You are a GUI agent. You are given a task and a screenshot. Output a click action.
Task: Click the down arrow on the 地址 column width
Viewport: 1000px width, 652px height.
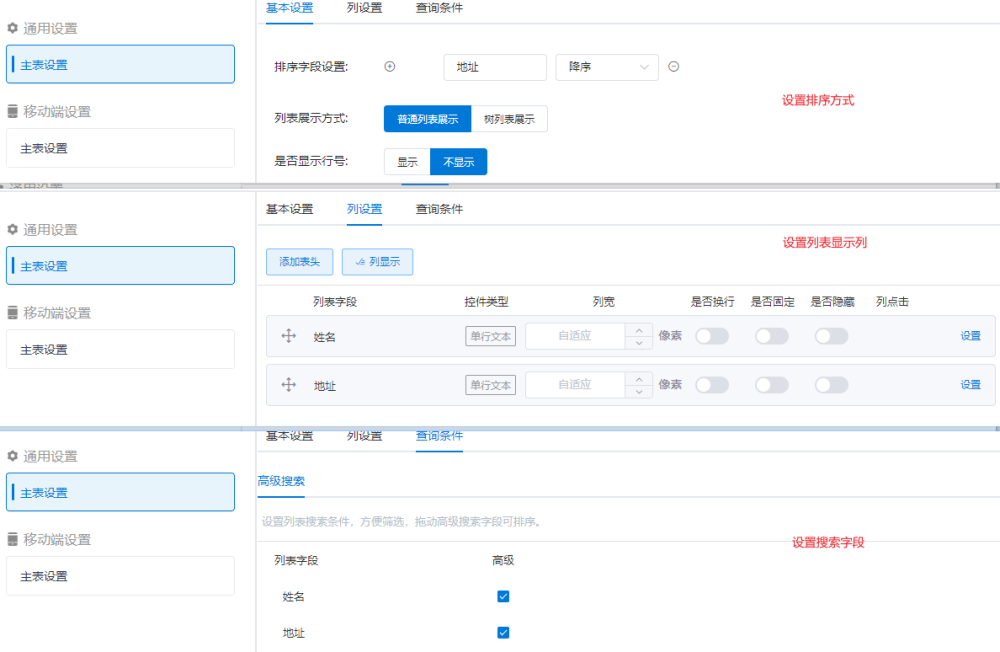tap(639, 392)
